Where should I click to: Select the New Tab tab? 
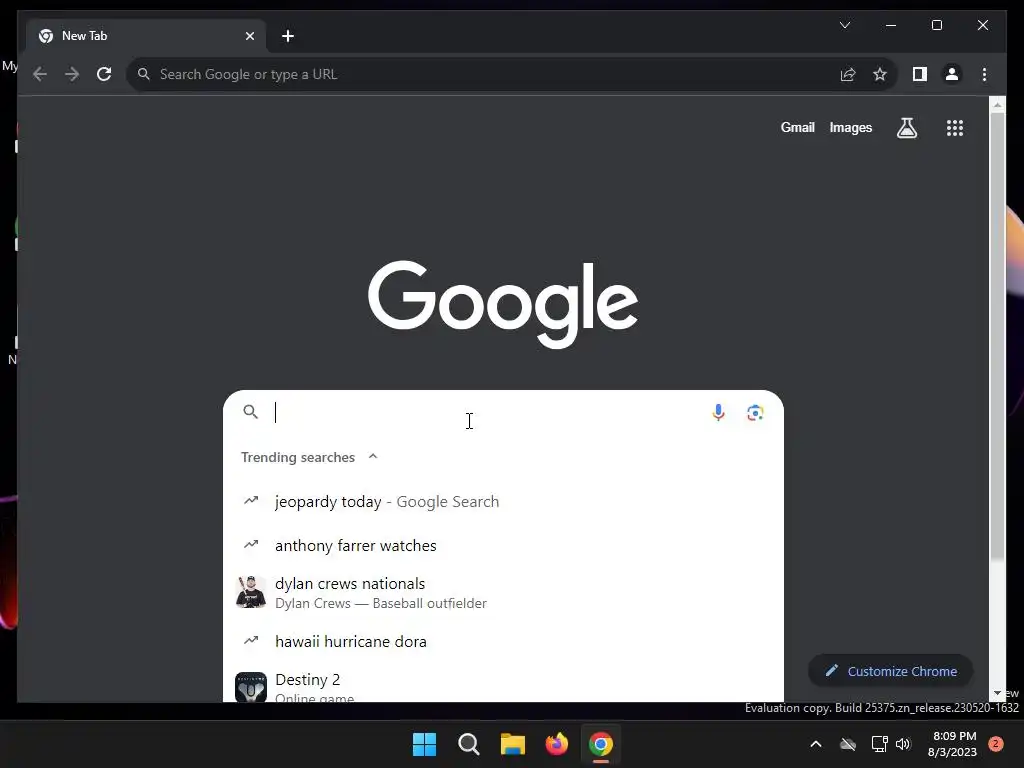click(x=146, y=36)
